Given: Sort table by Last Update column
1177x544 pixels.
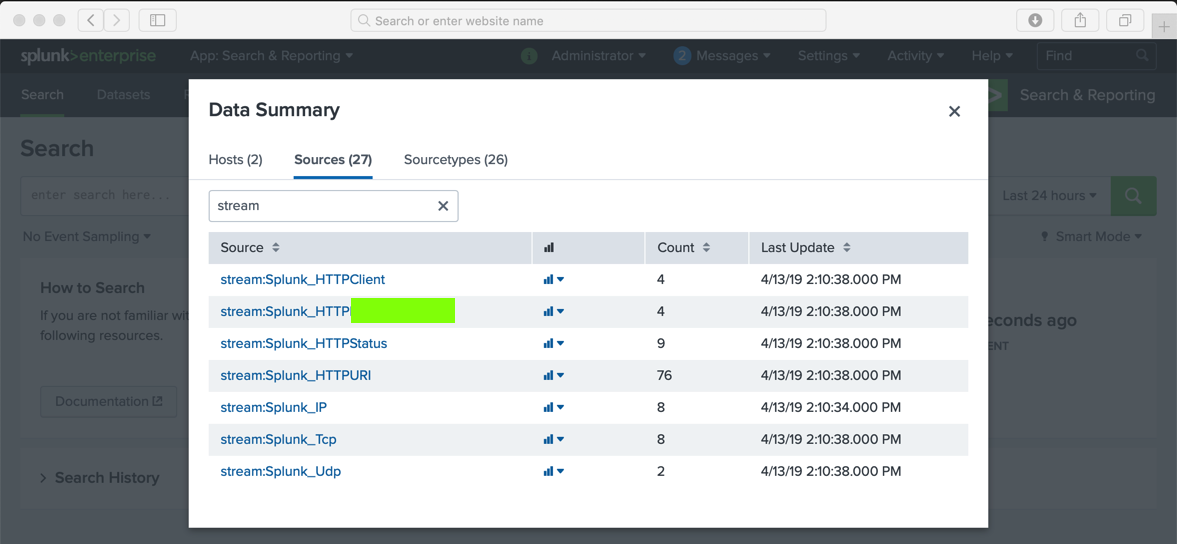Looking at the screenshot, I should coord(805,248).
